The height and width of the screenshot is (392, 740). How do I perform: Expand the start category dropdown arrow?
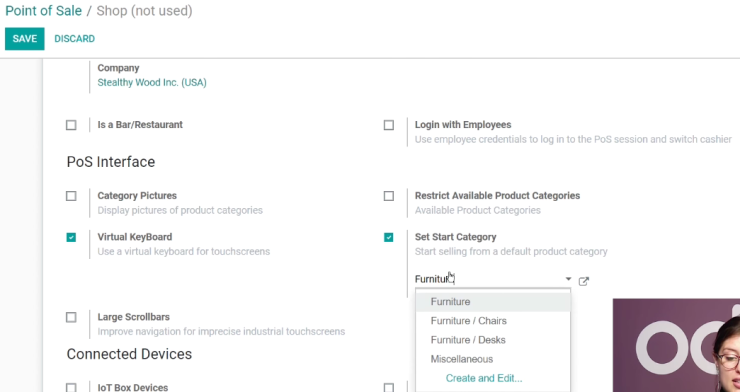pyautogui.click(x=568, y=279)
